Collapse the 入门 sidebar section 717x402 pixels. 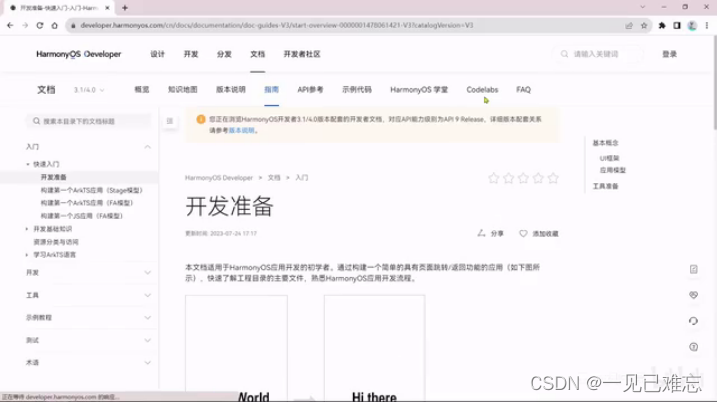147,147
